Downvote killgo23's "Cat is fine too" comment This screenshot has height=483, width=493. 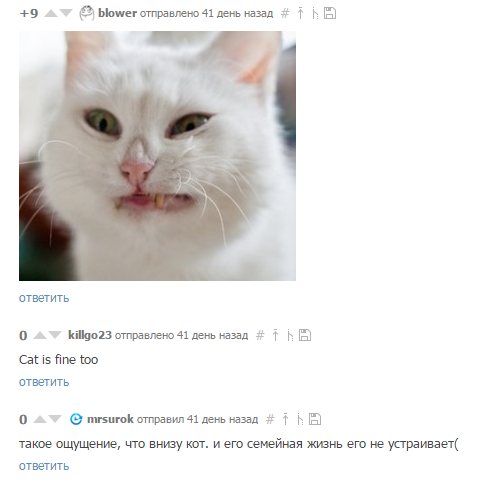click(55, 335)
